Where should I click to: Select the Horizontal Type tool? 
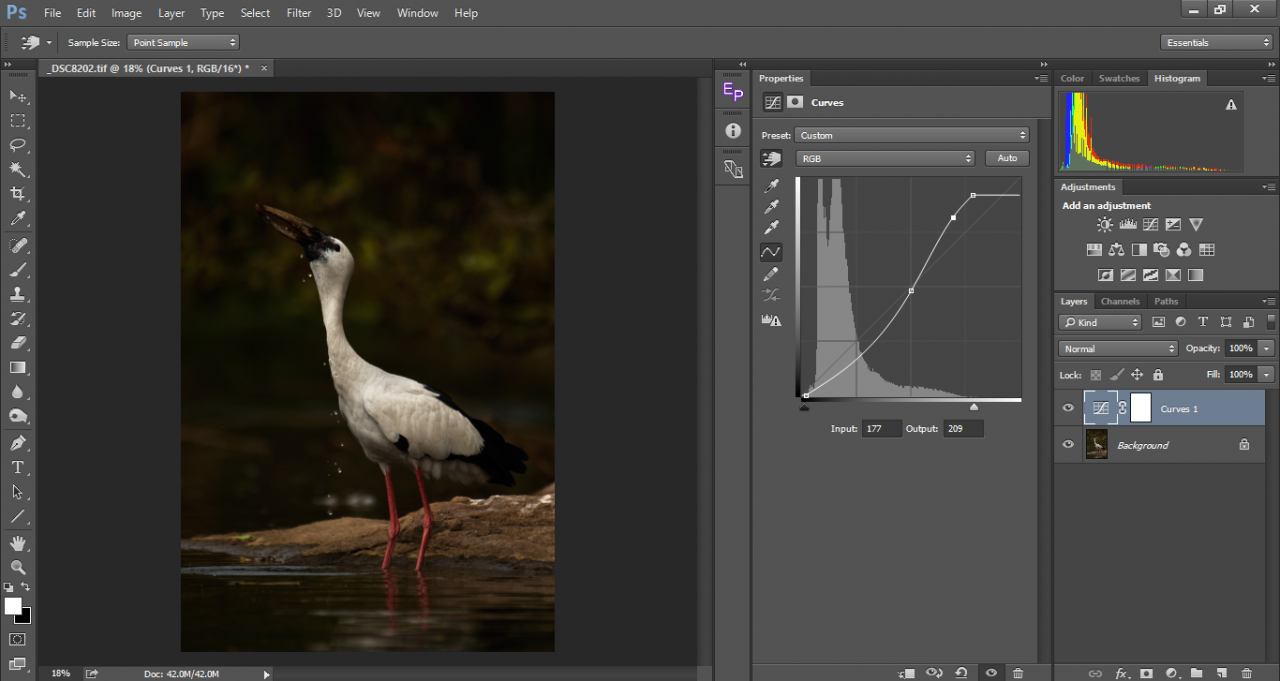coord(18,467)
